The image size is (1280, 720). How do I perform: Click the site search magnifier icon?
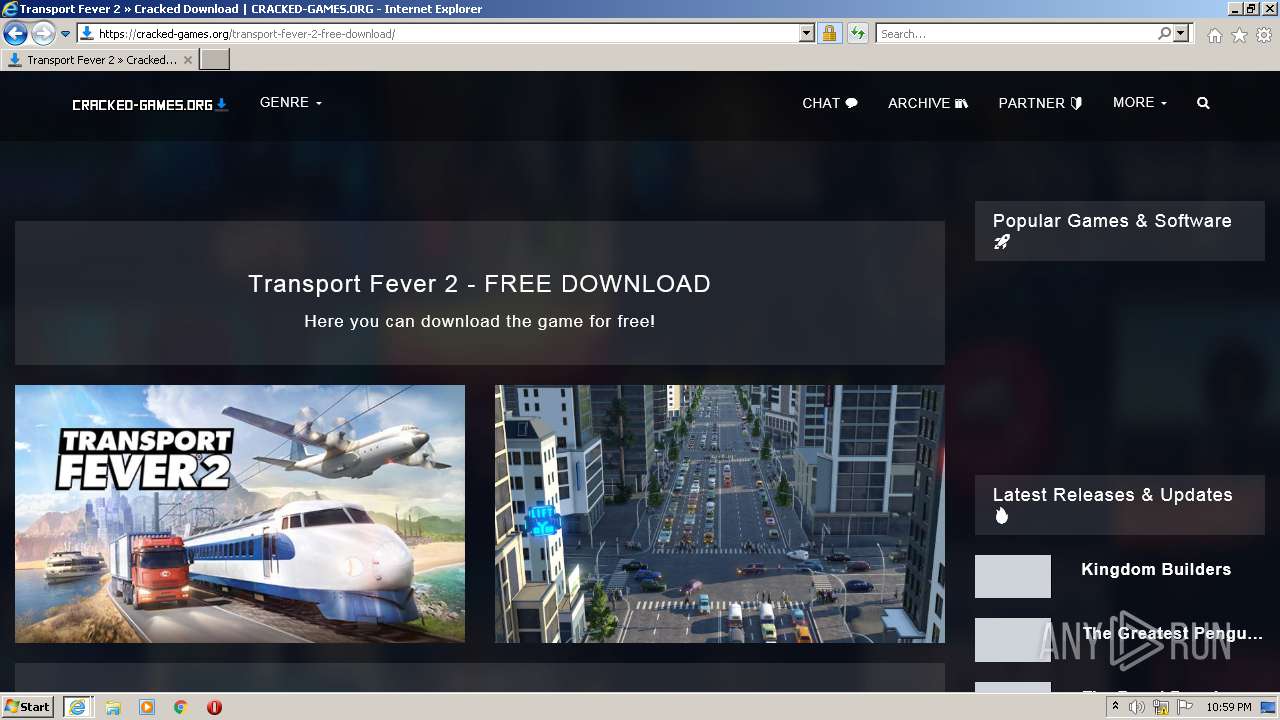click(1203, 103)
